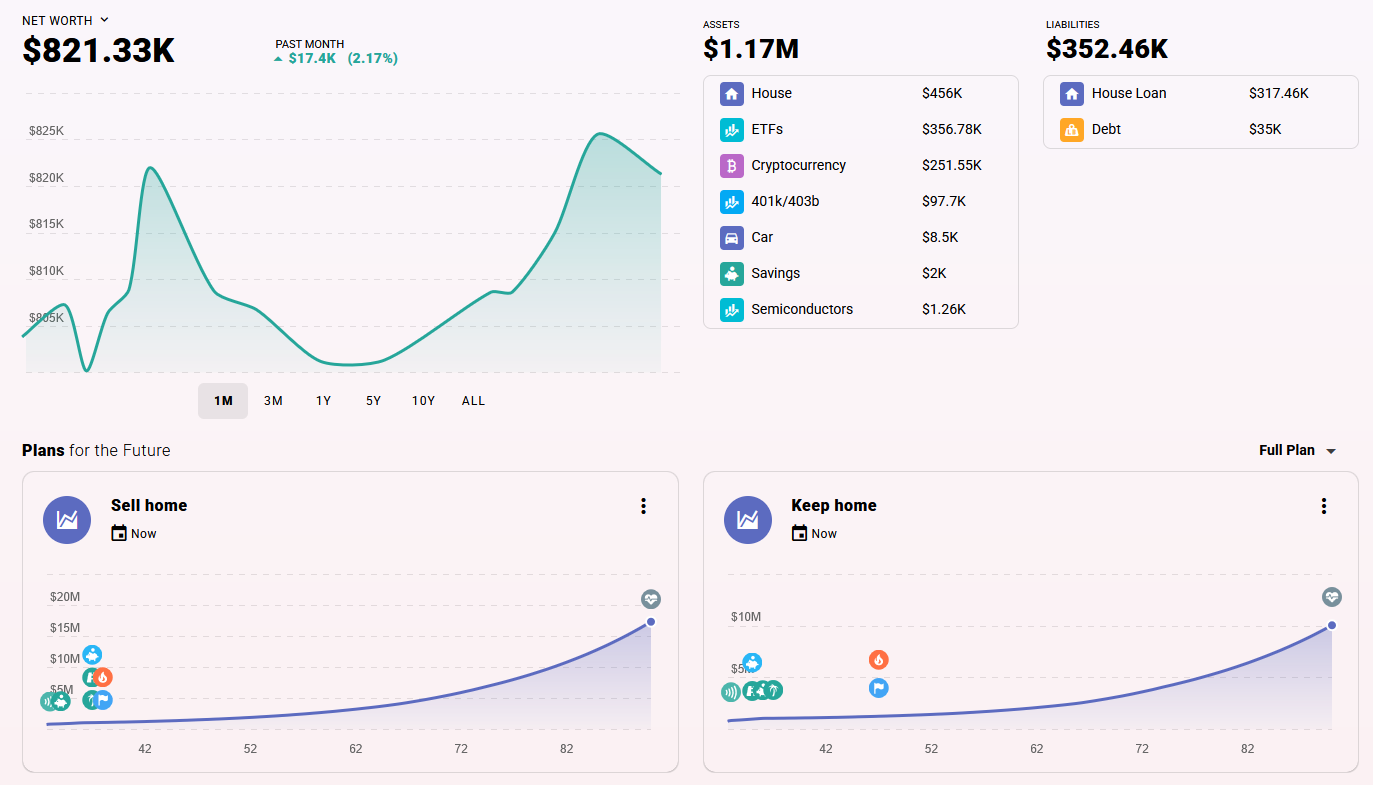
Task: Open the Sell home plan title
Action: point(149,506)
